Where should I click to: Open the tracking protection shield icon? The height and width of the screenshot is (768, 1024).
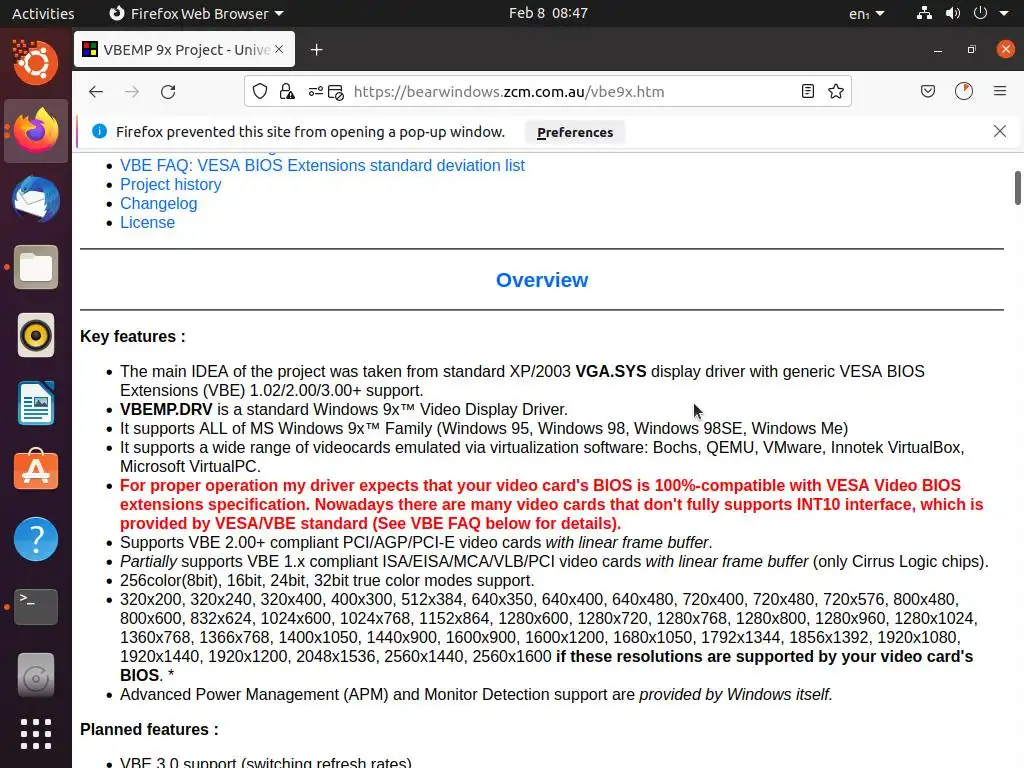click(x=260, y=91)
